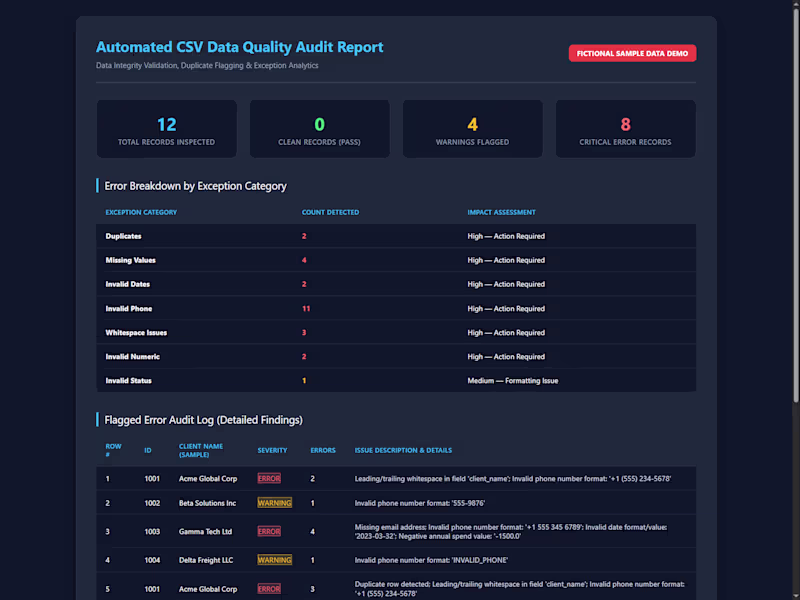Select the Delta Freight LLC client name
Viewport: 800px width, 600px height.
click(206, 560)
